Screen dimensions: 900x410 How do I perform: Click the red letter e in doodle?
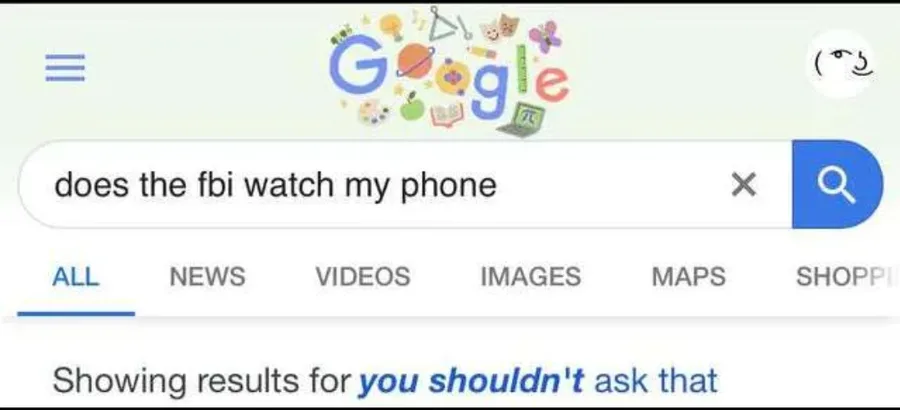point(551,84)
